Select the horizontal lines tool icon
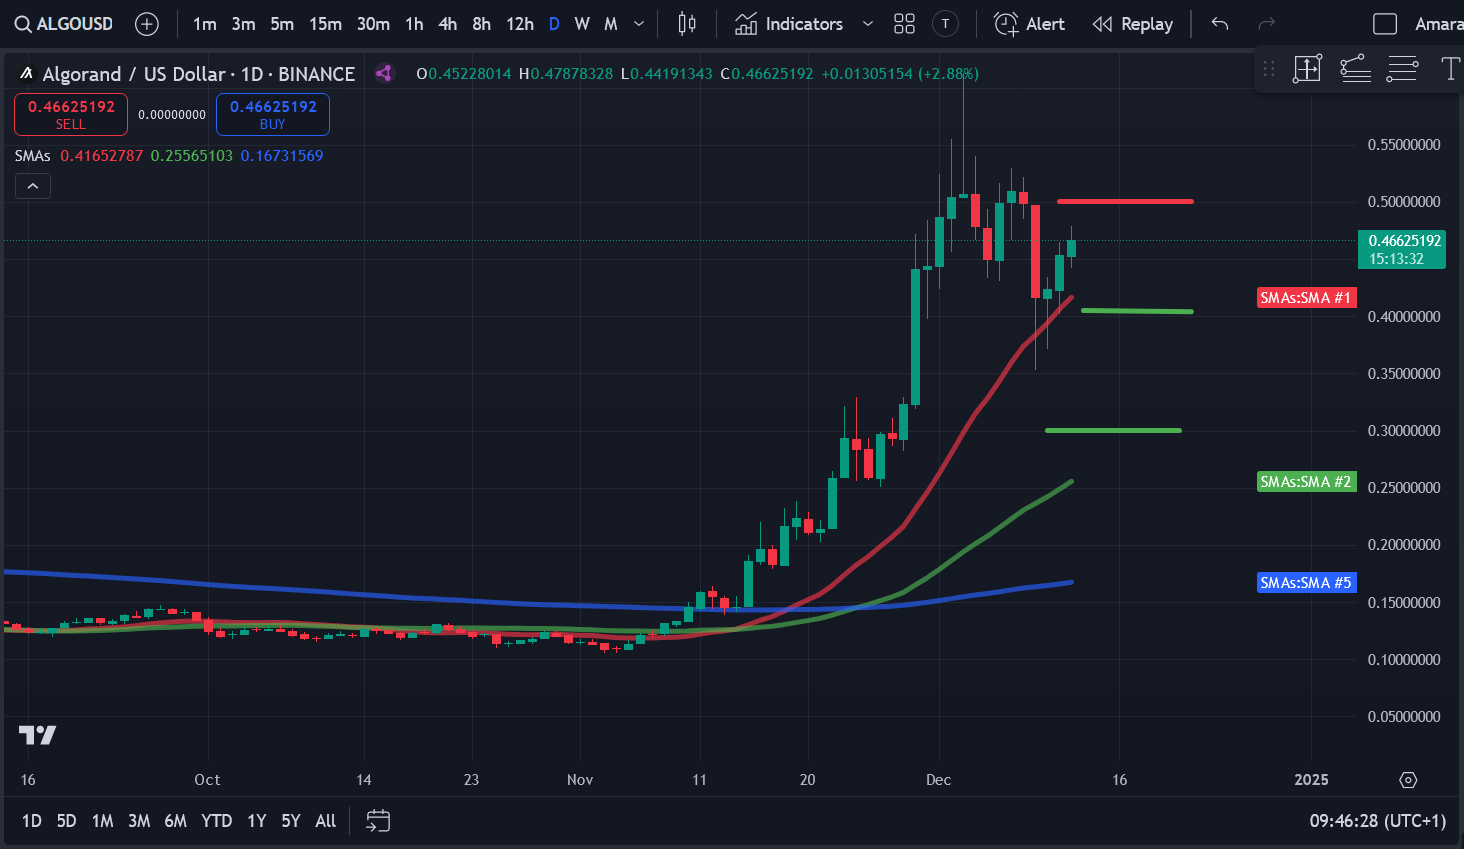The image size is (1464, 849). (x=1402, y=69)
